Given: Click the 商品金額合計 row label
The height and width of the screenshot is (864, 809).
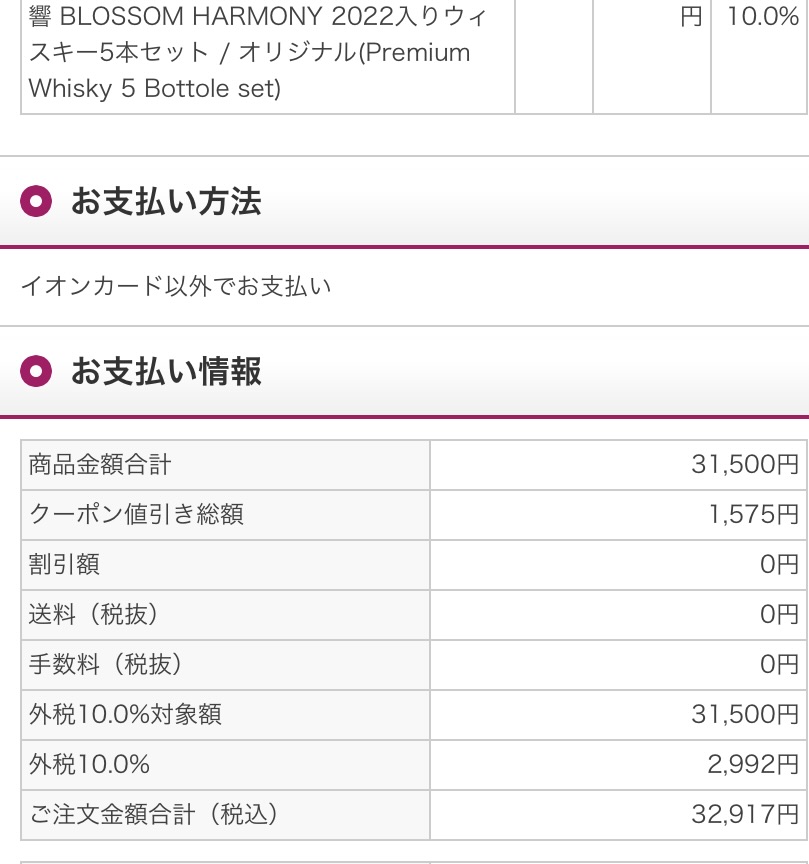Looking at the screenshot, I should pyautogui.click(x=100, y=465).
